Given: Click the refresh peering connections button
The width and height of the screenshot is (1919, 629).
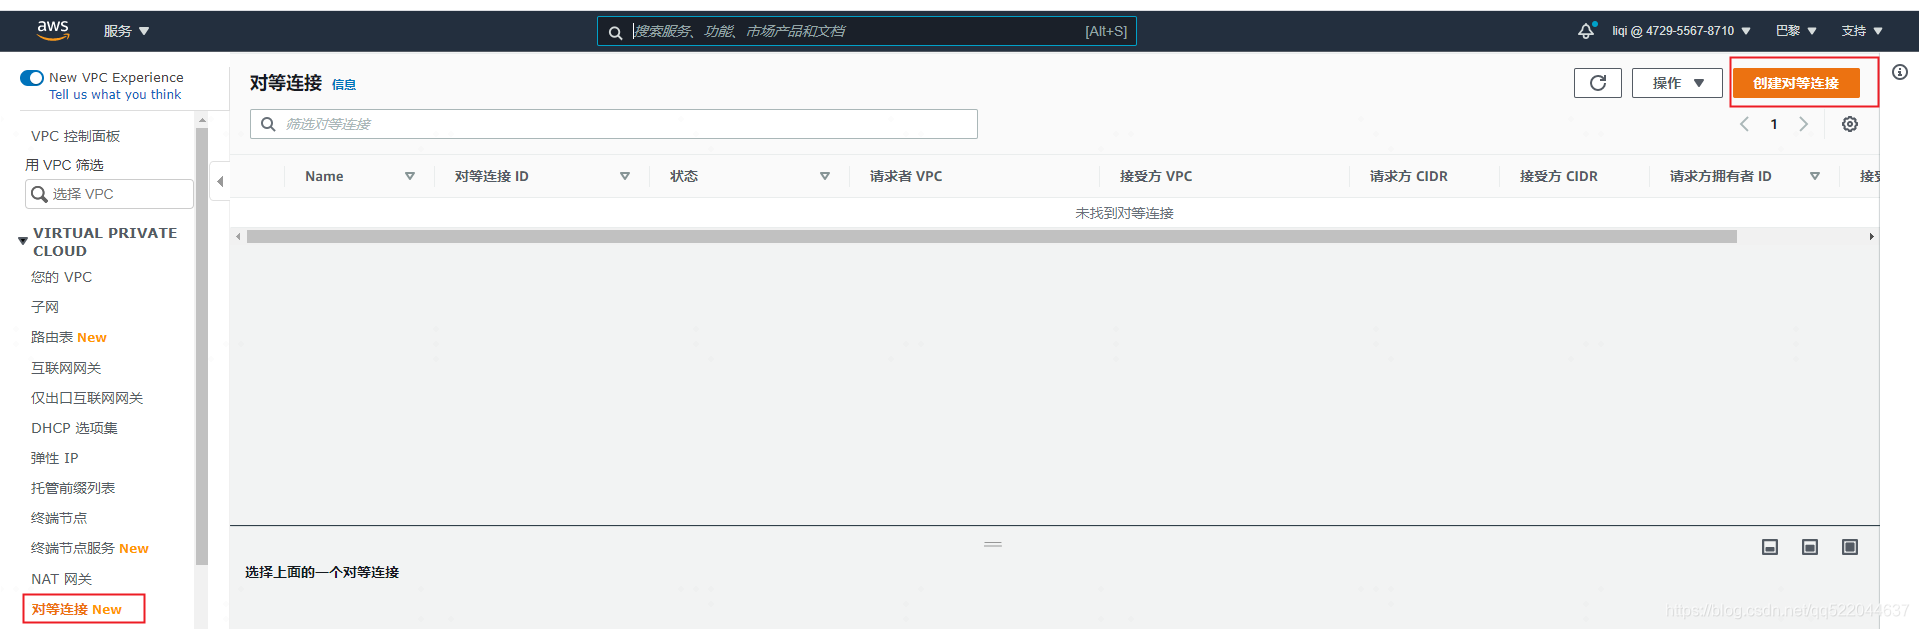Looking at the screenshot, I should [1598, 83].
